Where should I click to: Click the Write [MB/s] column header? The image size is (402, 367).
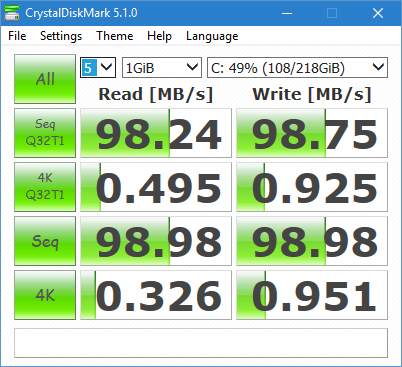pyautogui.click(x=312, y=94)
